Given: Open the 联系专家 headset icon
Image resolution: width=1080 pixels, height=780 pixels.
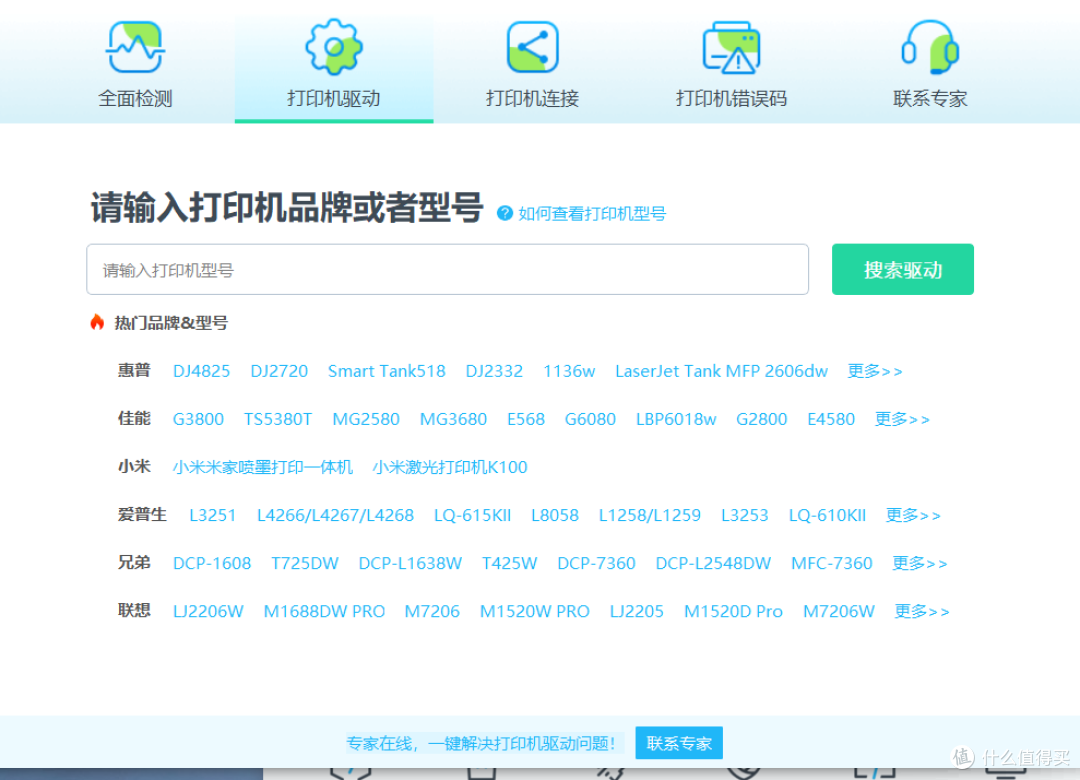Looking at the screenshot, I should coord(930,47).
